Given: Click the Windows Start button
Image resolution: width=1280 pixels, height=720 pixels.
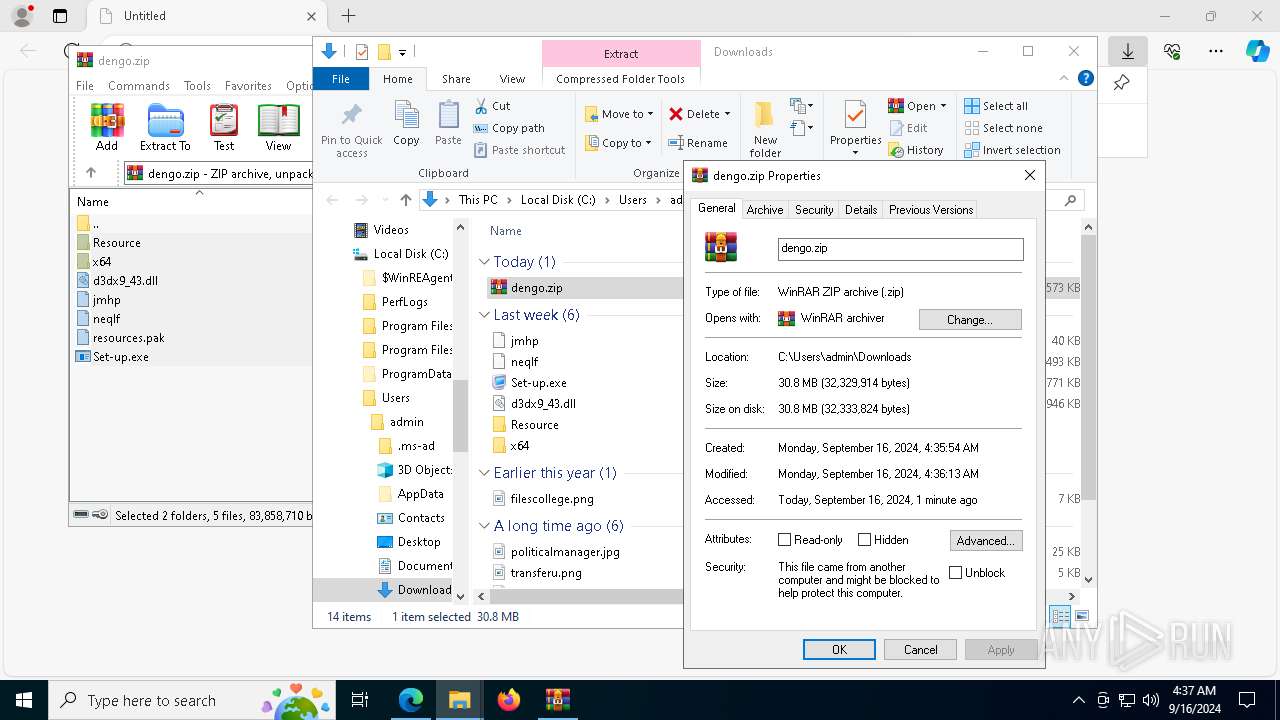Looking at the screenshot, I should click(24, 700).
